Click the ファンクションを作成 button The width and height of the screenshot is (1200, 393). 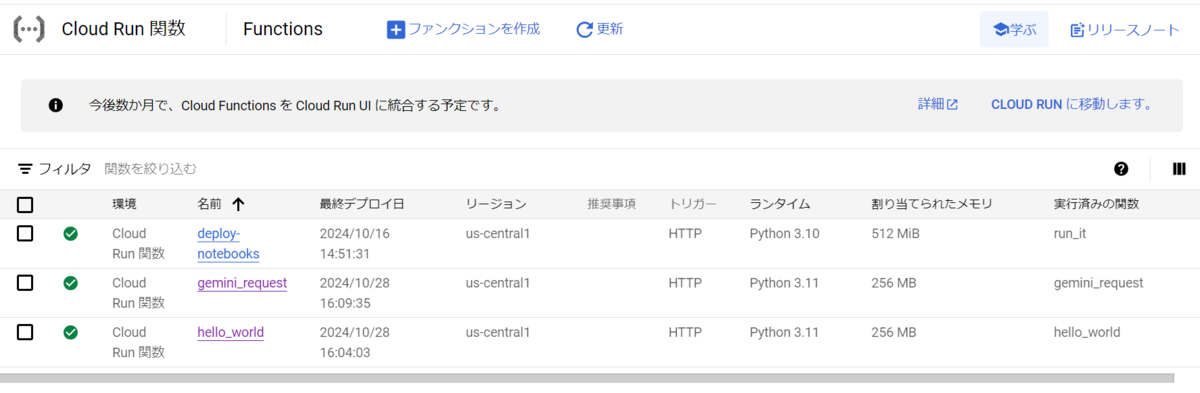coord(463,29)
